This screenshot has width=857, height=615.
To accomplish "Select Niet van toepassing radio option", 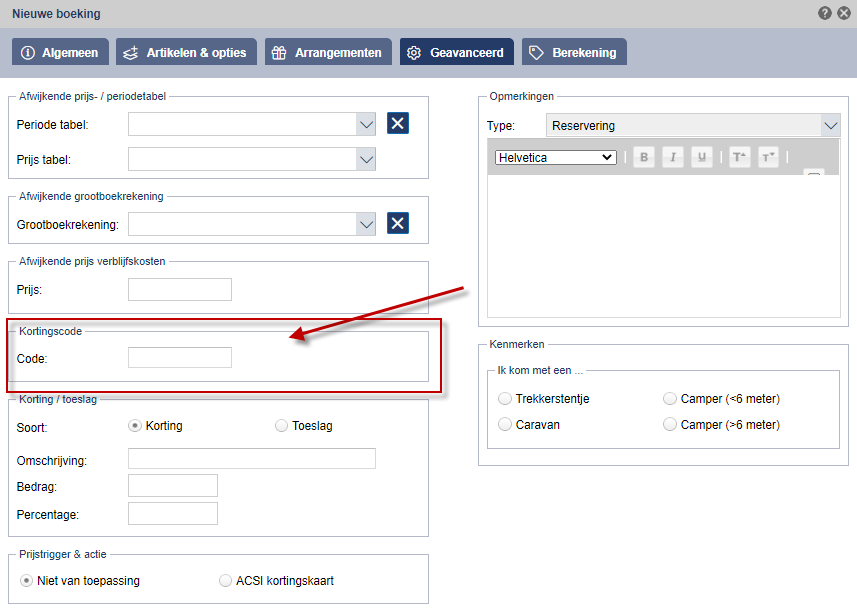I will (26, 581).
